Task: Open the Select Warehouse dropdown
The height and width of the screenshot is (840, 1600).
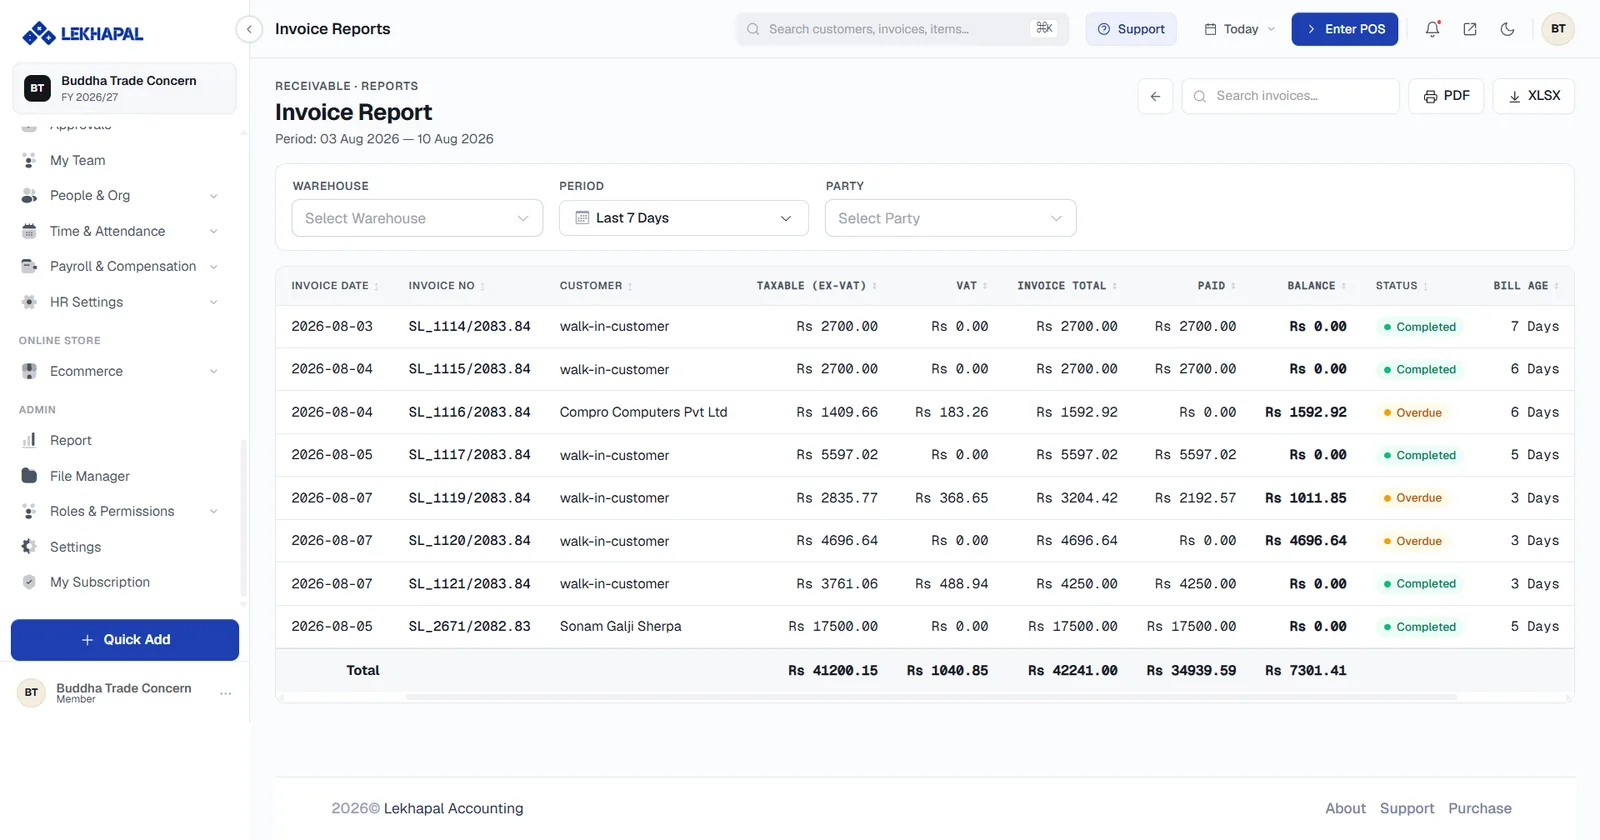Action: coord(417,218)
